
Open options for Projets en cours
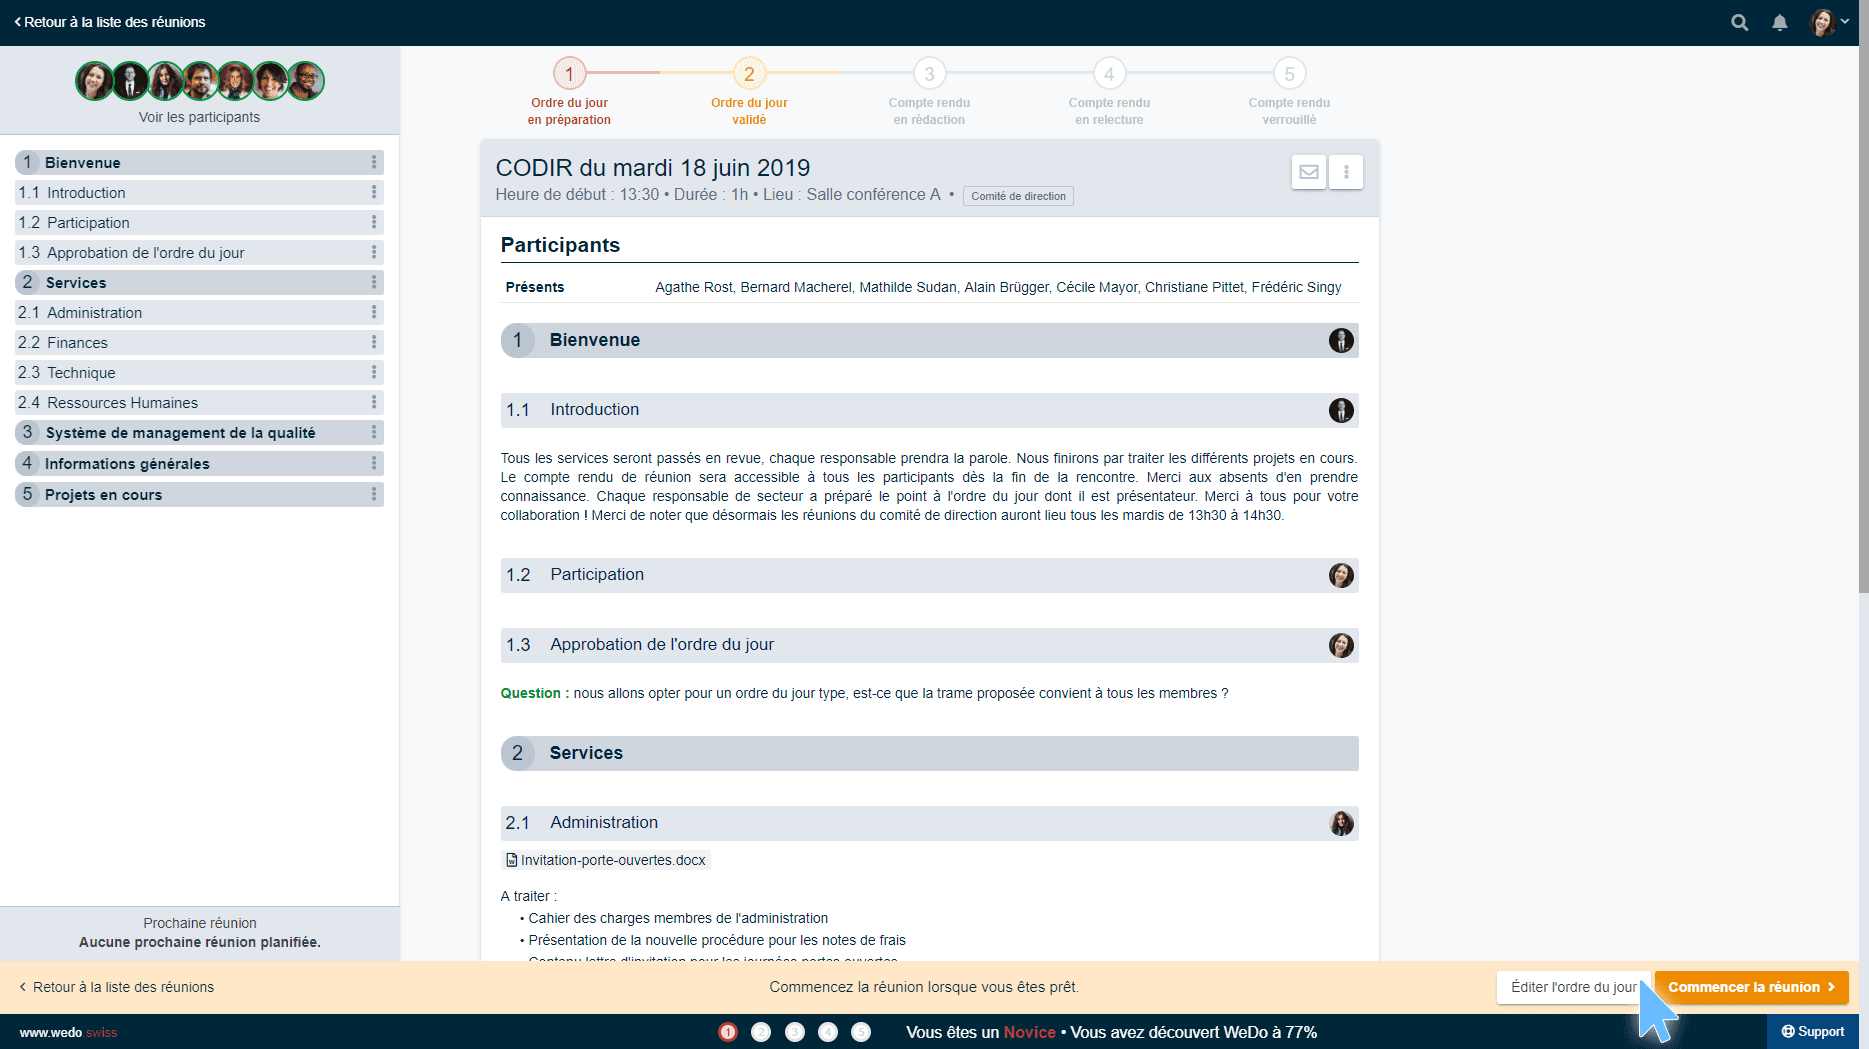[x=374, y=494]
